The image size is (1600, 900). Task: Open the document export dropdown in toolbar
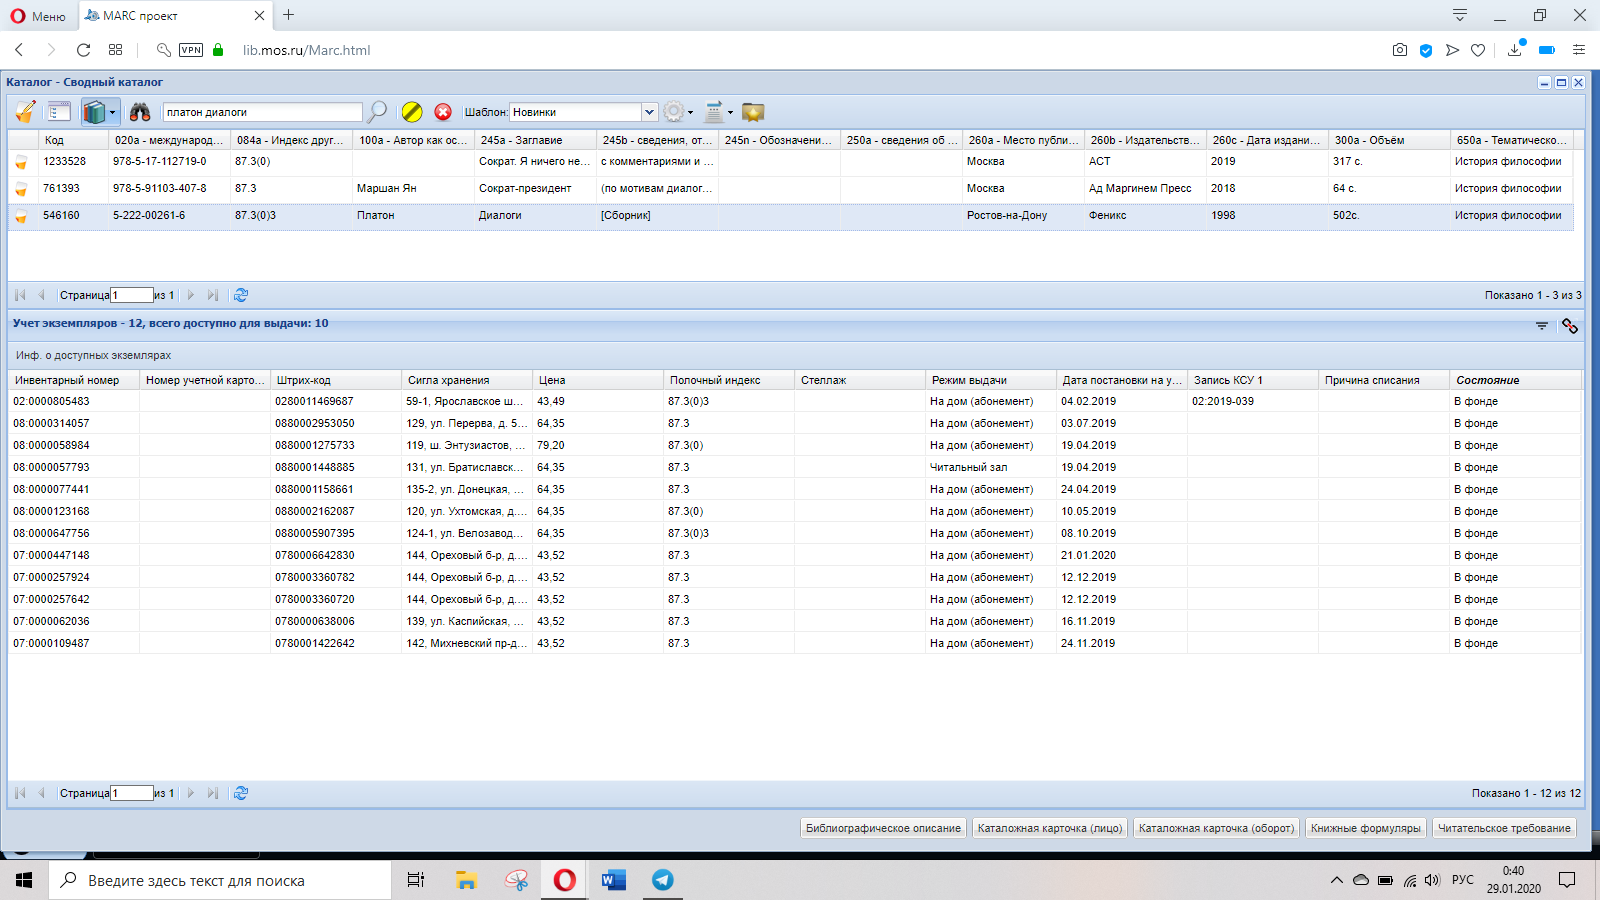(x=718, y=112)
